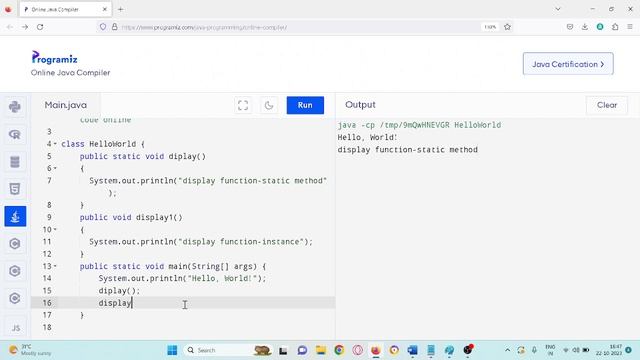Clear the output panel
Viewport: 640px width, 360px height.
pos(607,105)
